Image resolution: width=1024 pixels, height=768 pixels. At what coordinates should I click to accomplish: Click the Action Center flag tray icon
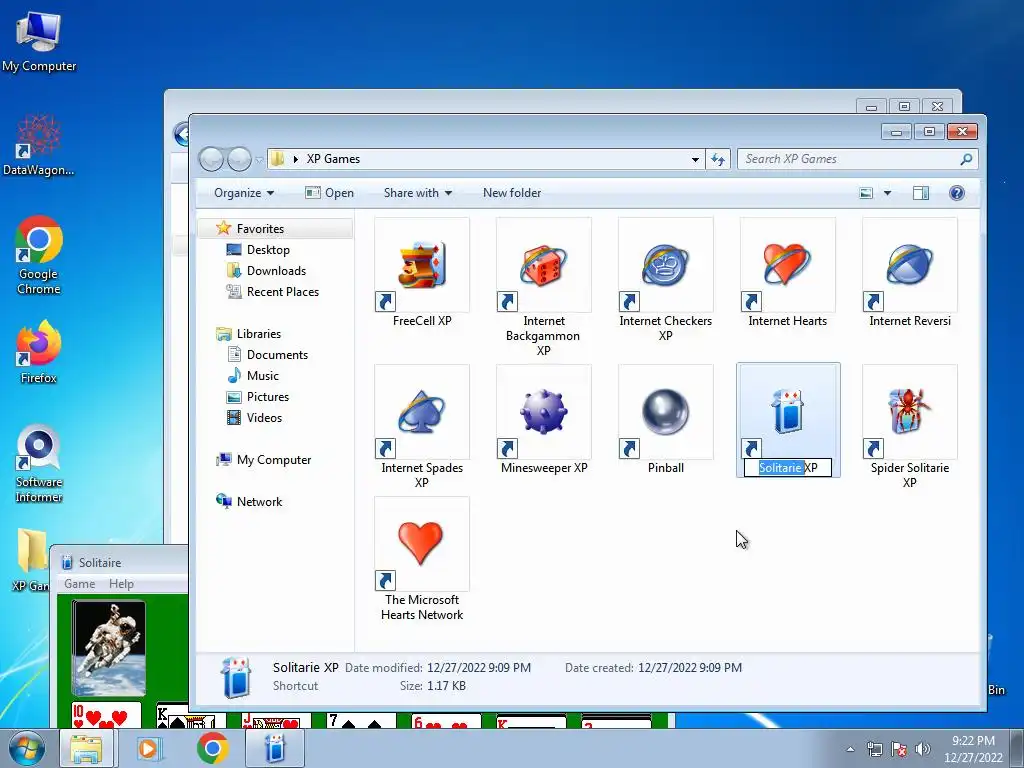tap(899, 749)
